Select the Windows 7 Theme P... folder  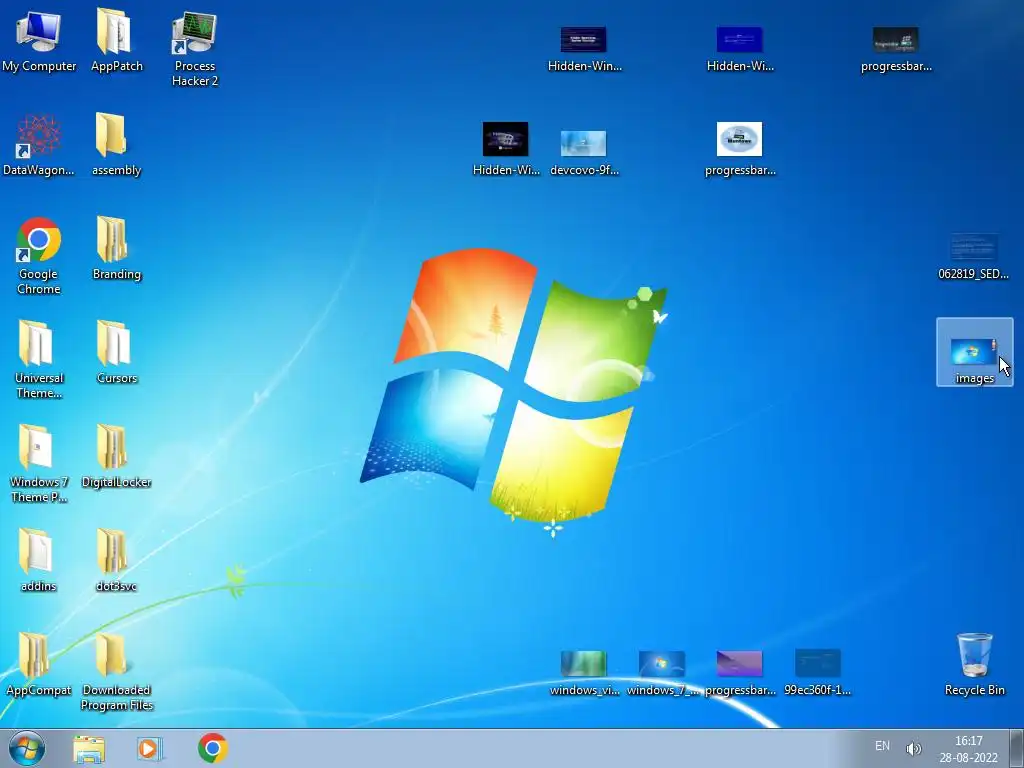(39, 464)
